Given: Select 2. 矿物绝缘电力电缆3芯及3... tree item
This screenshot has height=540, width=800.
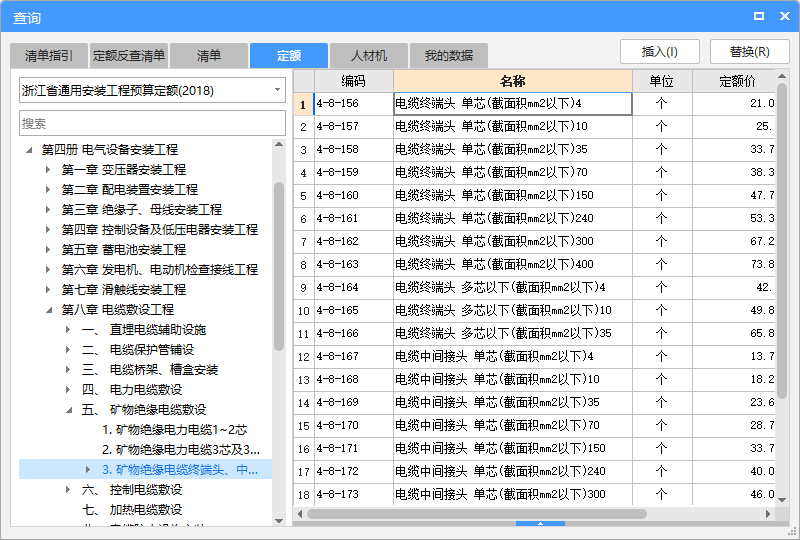Looking at the screenshot, I should (181, 450).
